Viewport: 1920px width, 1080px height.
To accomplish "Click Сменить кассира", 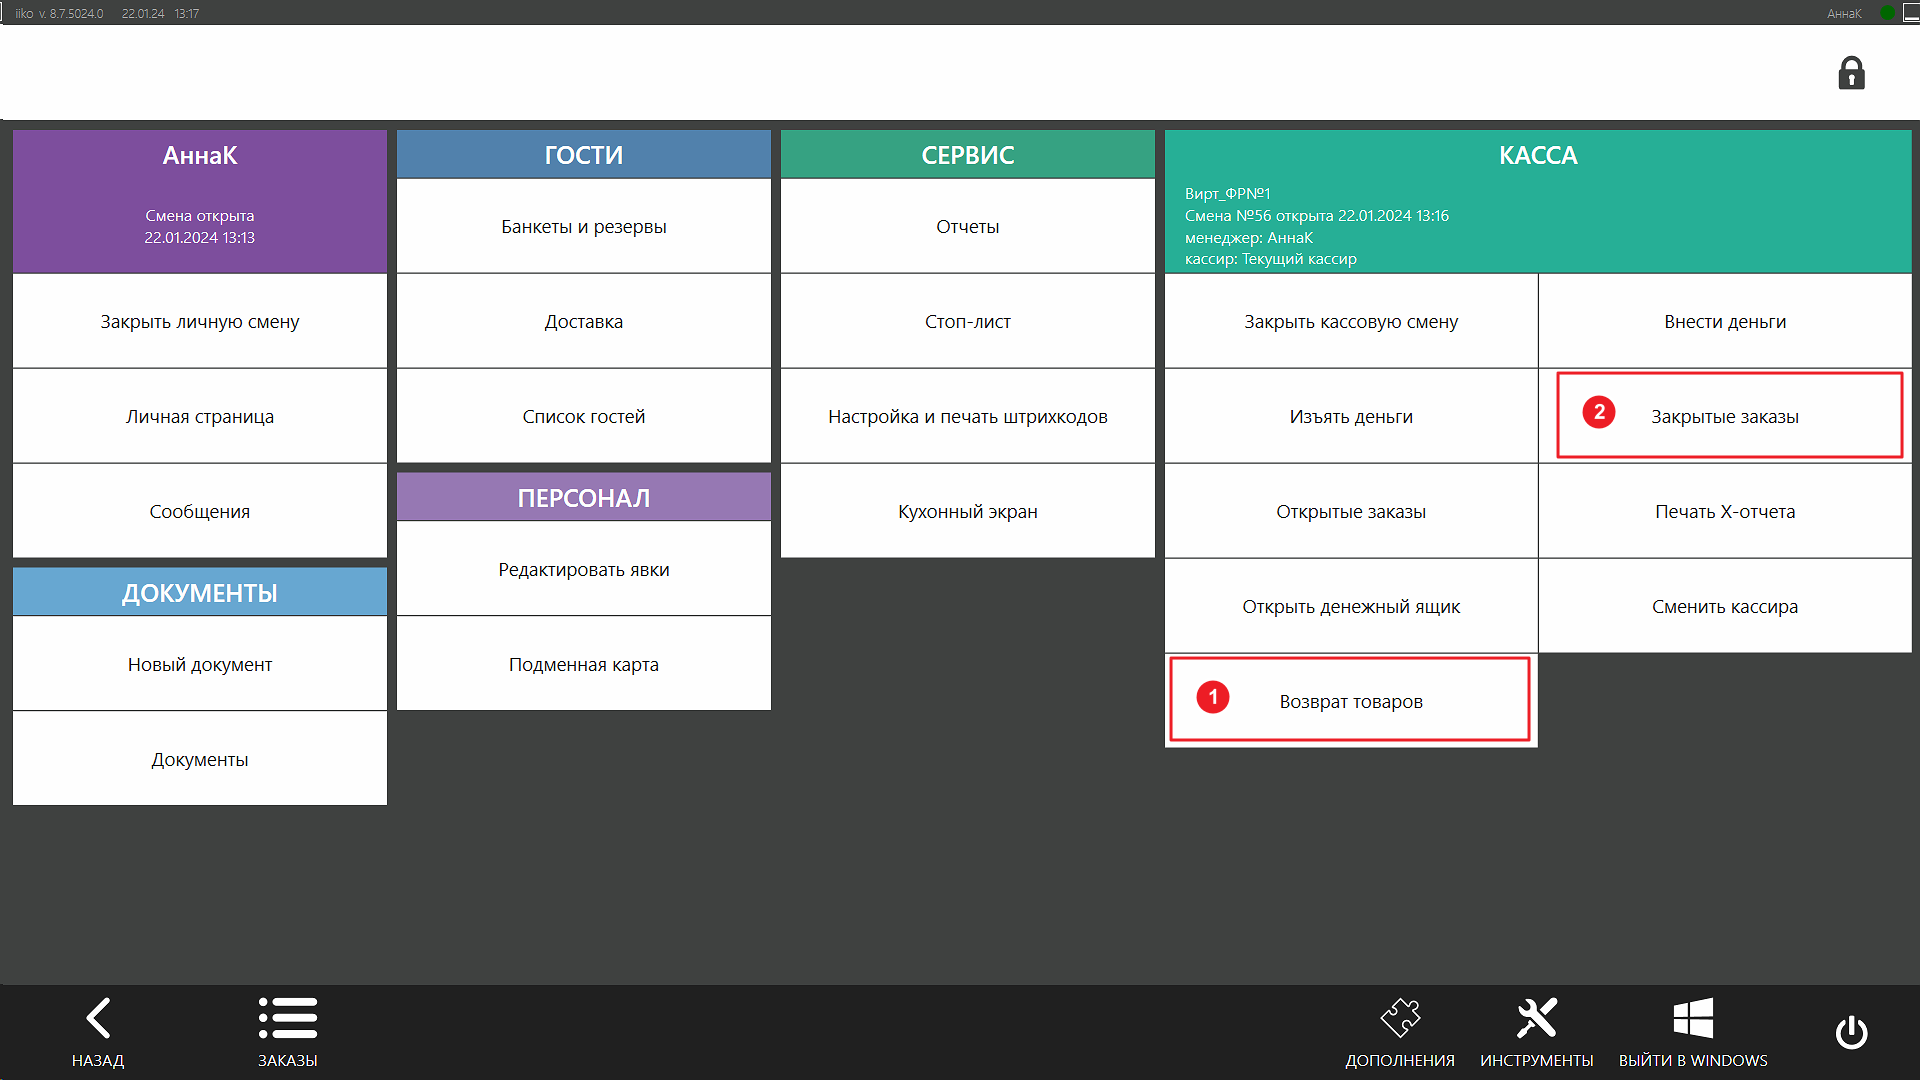I will 1725,606.
